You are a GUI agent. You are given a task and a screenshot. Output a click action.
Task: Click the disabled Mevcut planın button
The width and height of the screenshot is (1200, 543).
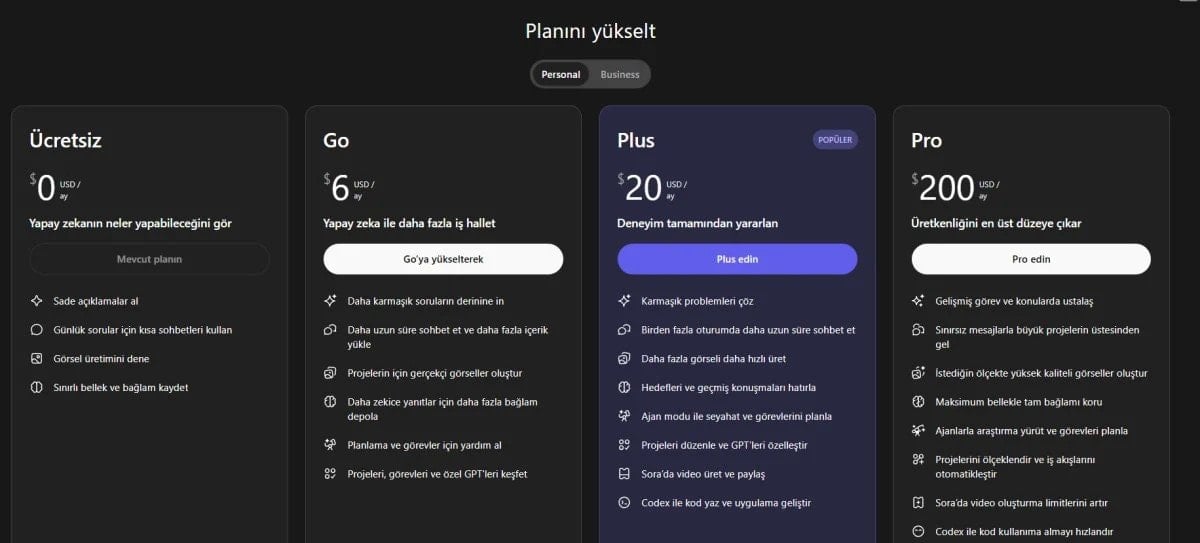(149, 259)
